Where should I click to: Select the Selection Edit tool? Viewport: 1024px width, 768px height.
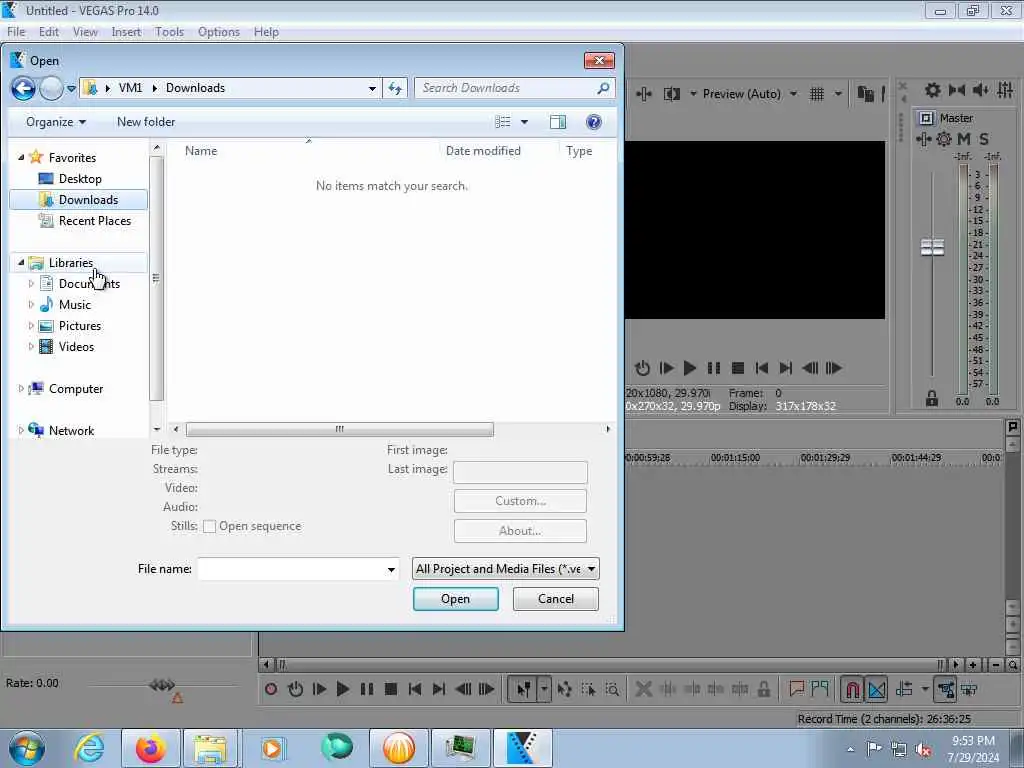(588, 689)
